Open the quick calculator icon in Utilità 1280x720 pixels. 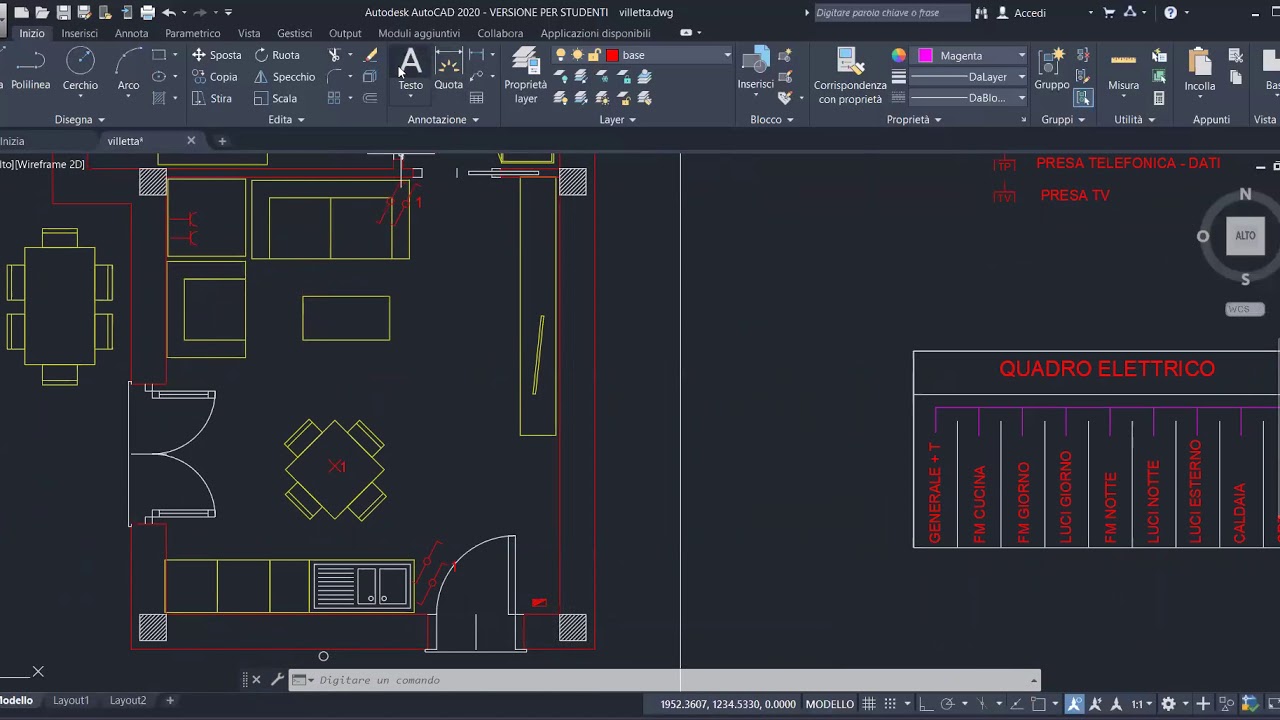tap(1159, 98)
